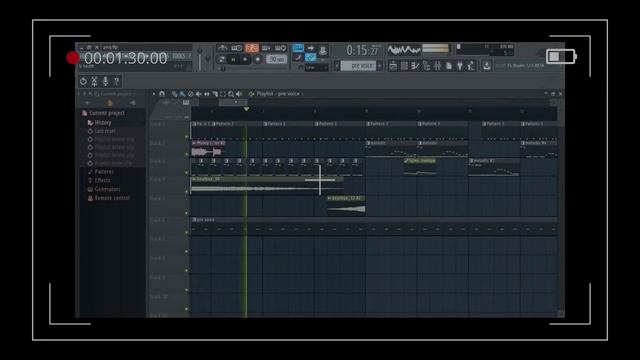Collapse the History folder in browser
Viewport: 640px width, 360px height.
pos(99,122)
